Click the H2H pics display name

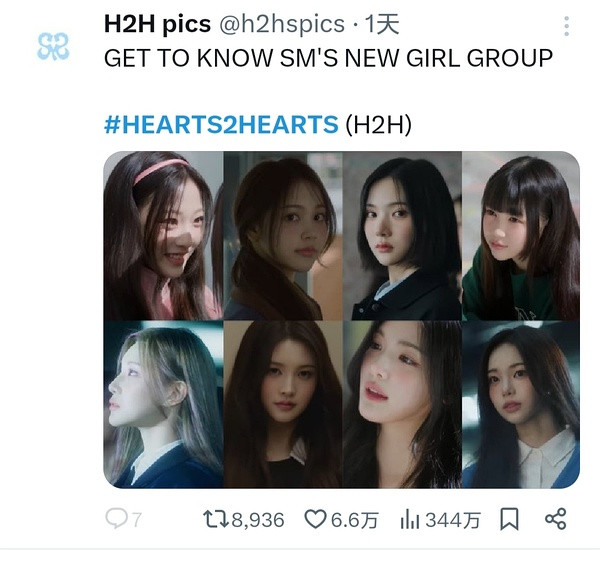coord(157,24)
